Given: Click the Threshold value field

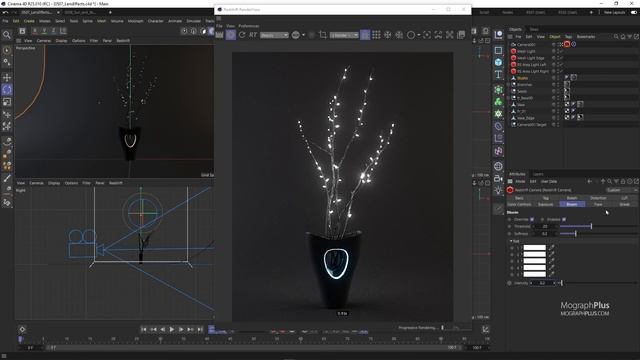Looking at the screenshot, I should click(545, 226).
